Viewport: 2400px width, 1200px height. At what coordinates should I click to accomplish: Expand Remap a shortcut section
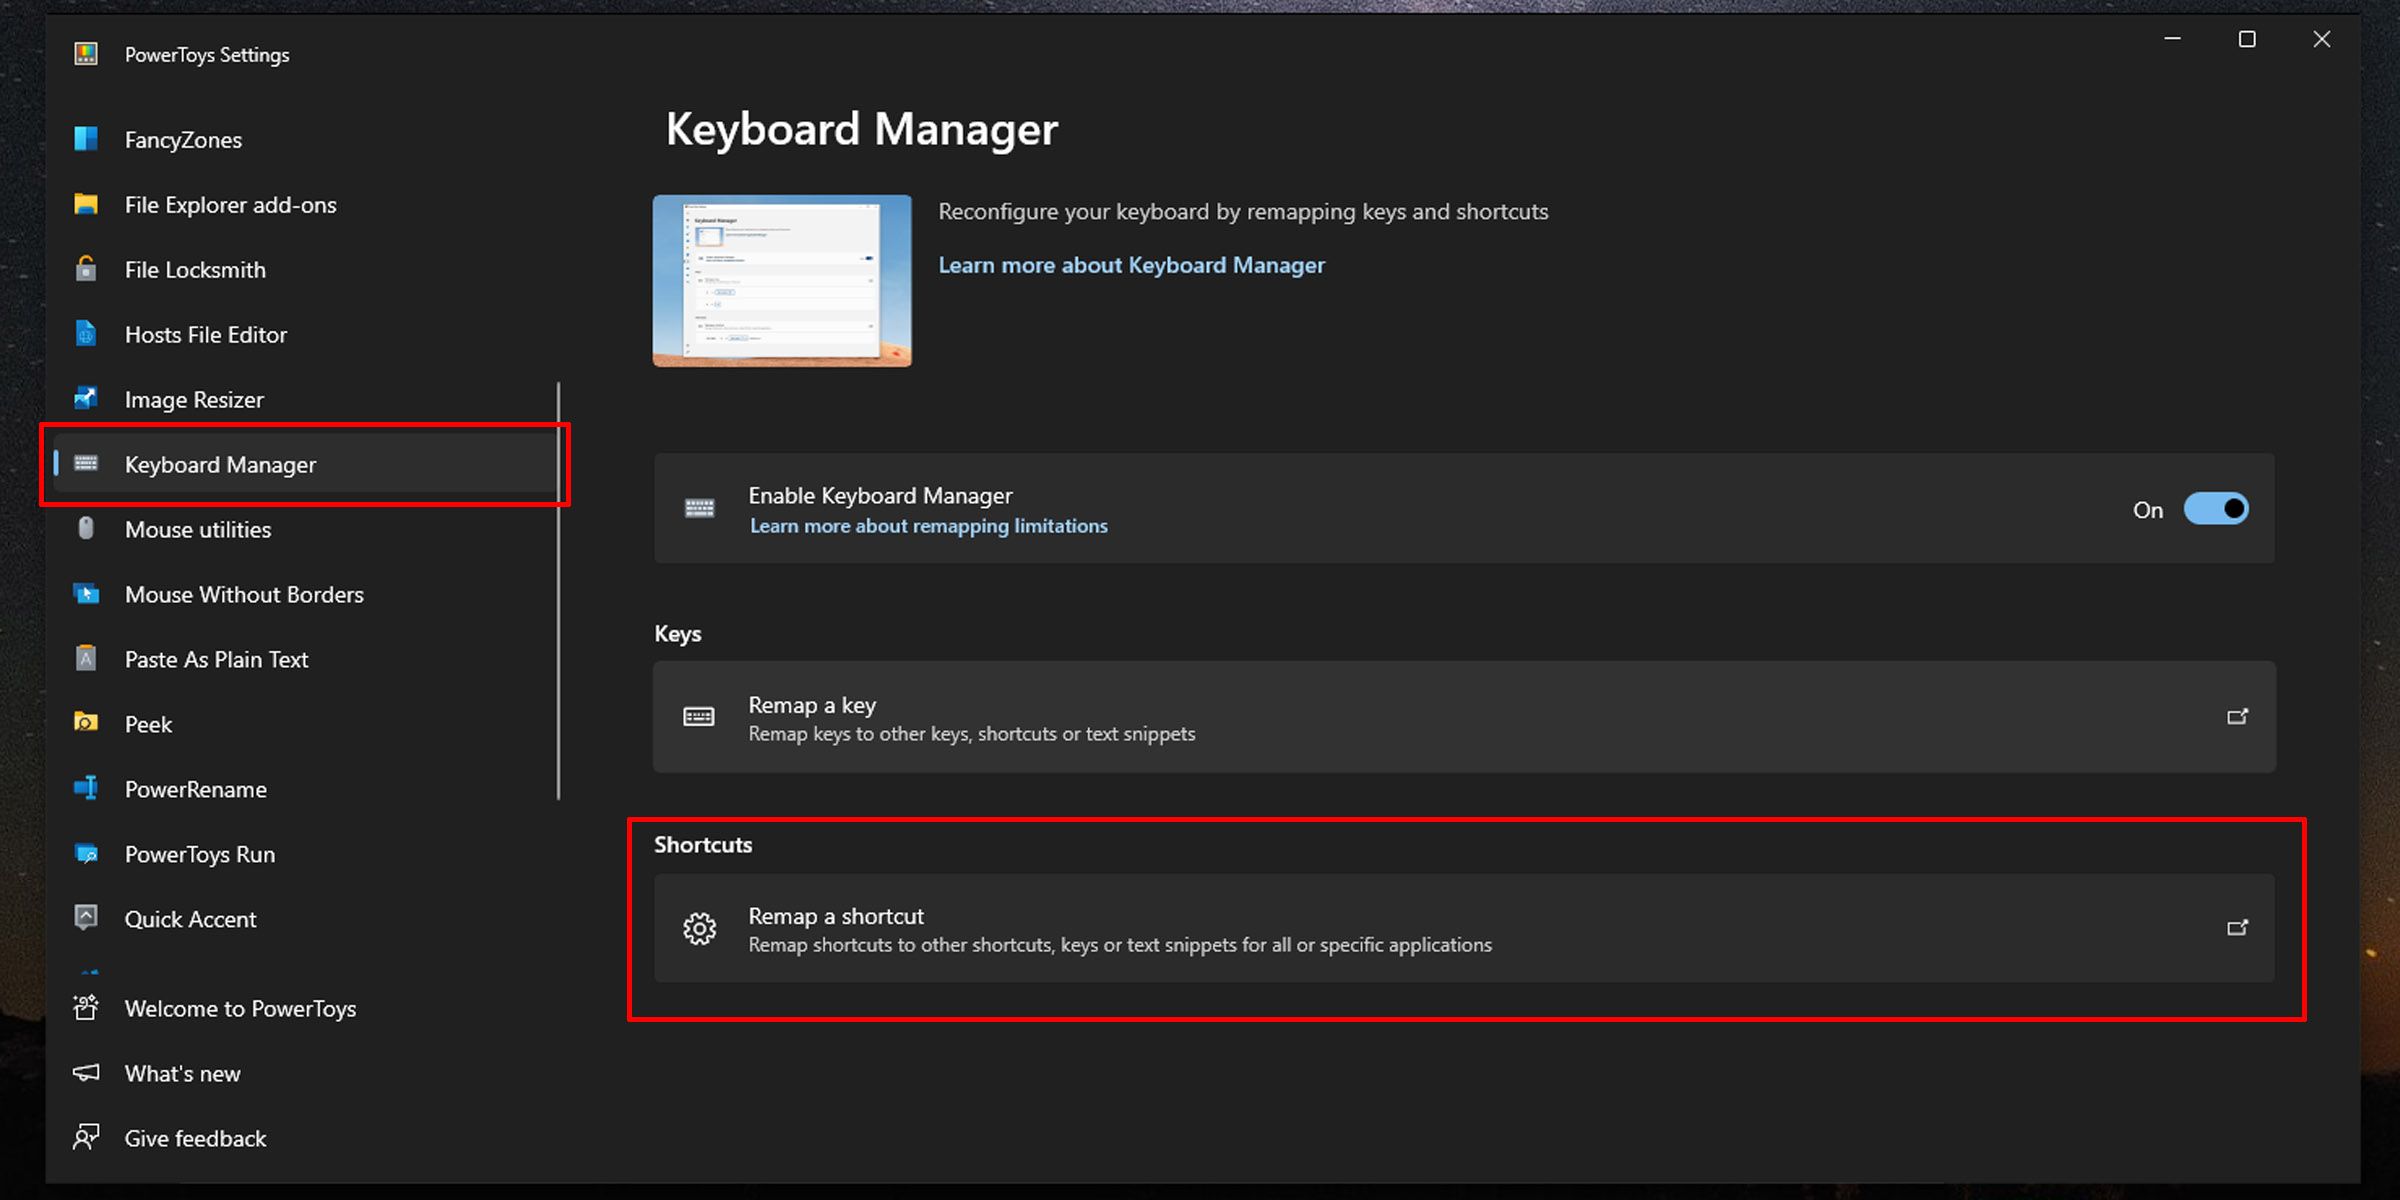coord(2238,928)
